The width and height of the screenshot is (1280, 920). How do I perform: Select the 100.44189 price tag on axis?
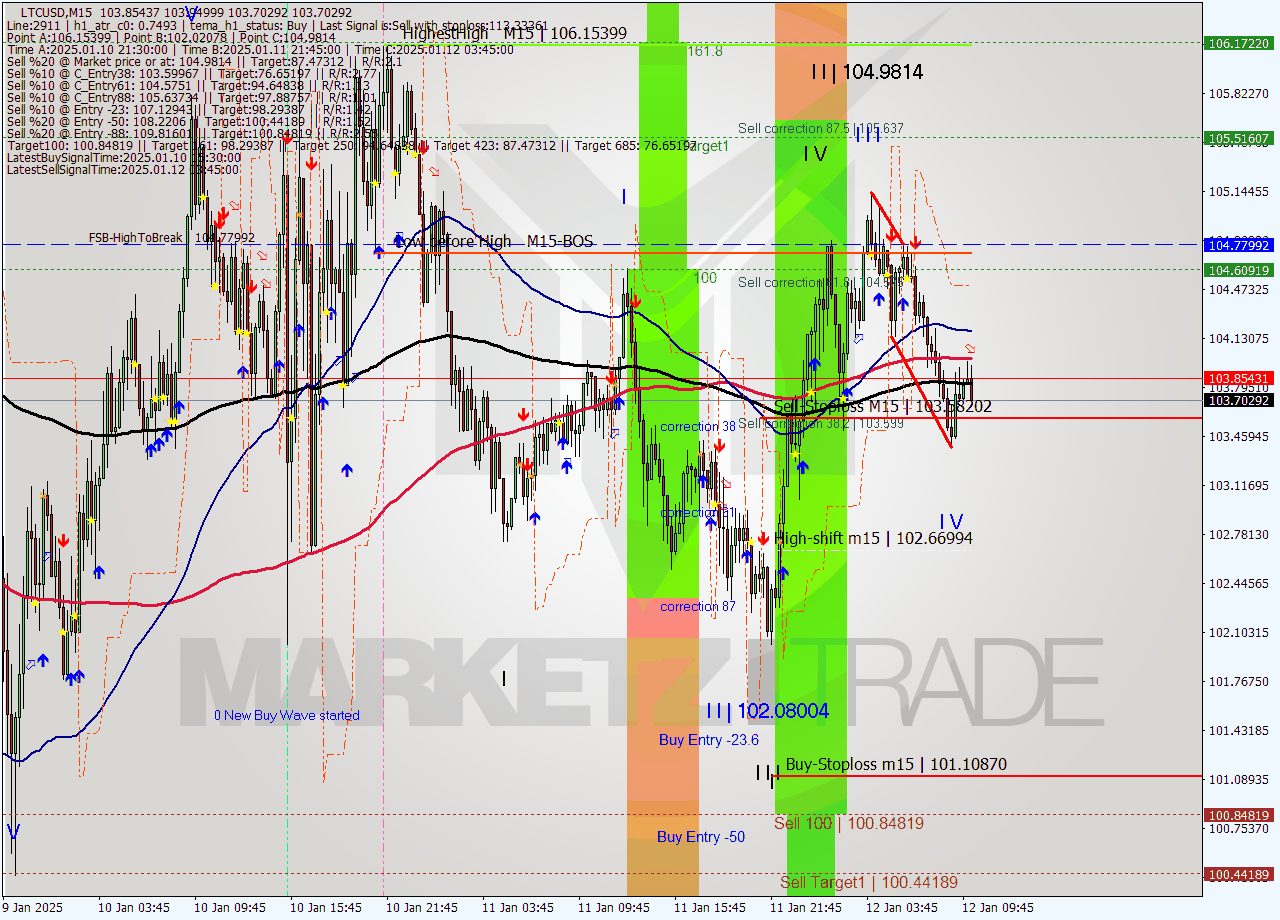click(x=1239, y=874)
